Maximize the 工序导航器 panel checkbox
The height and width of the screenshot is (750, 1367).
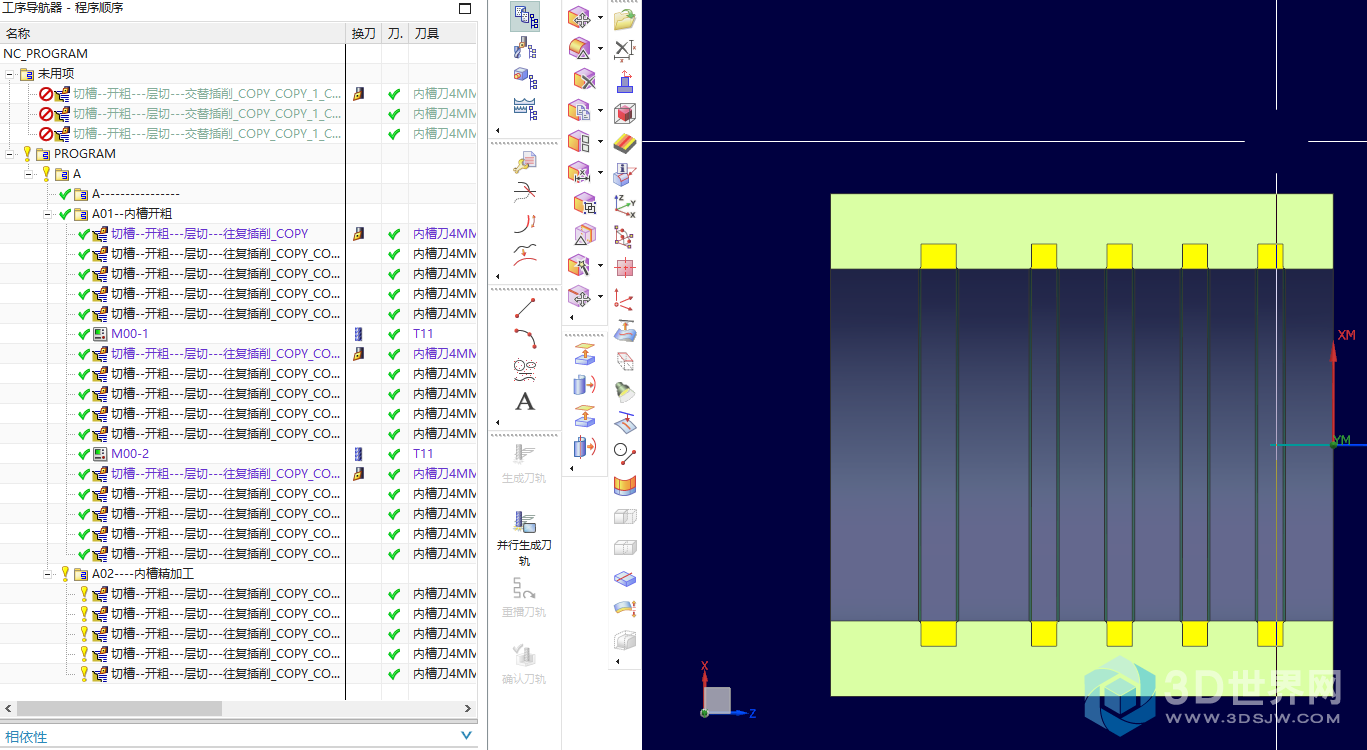464,8
